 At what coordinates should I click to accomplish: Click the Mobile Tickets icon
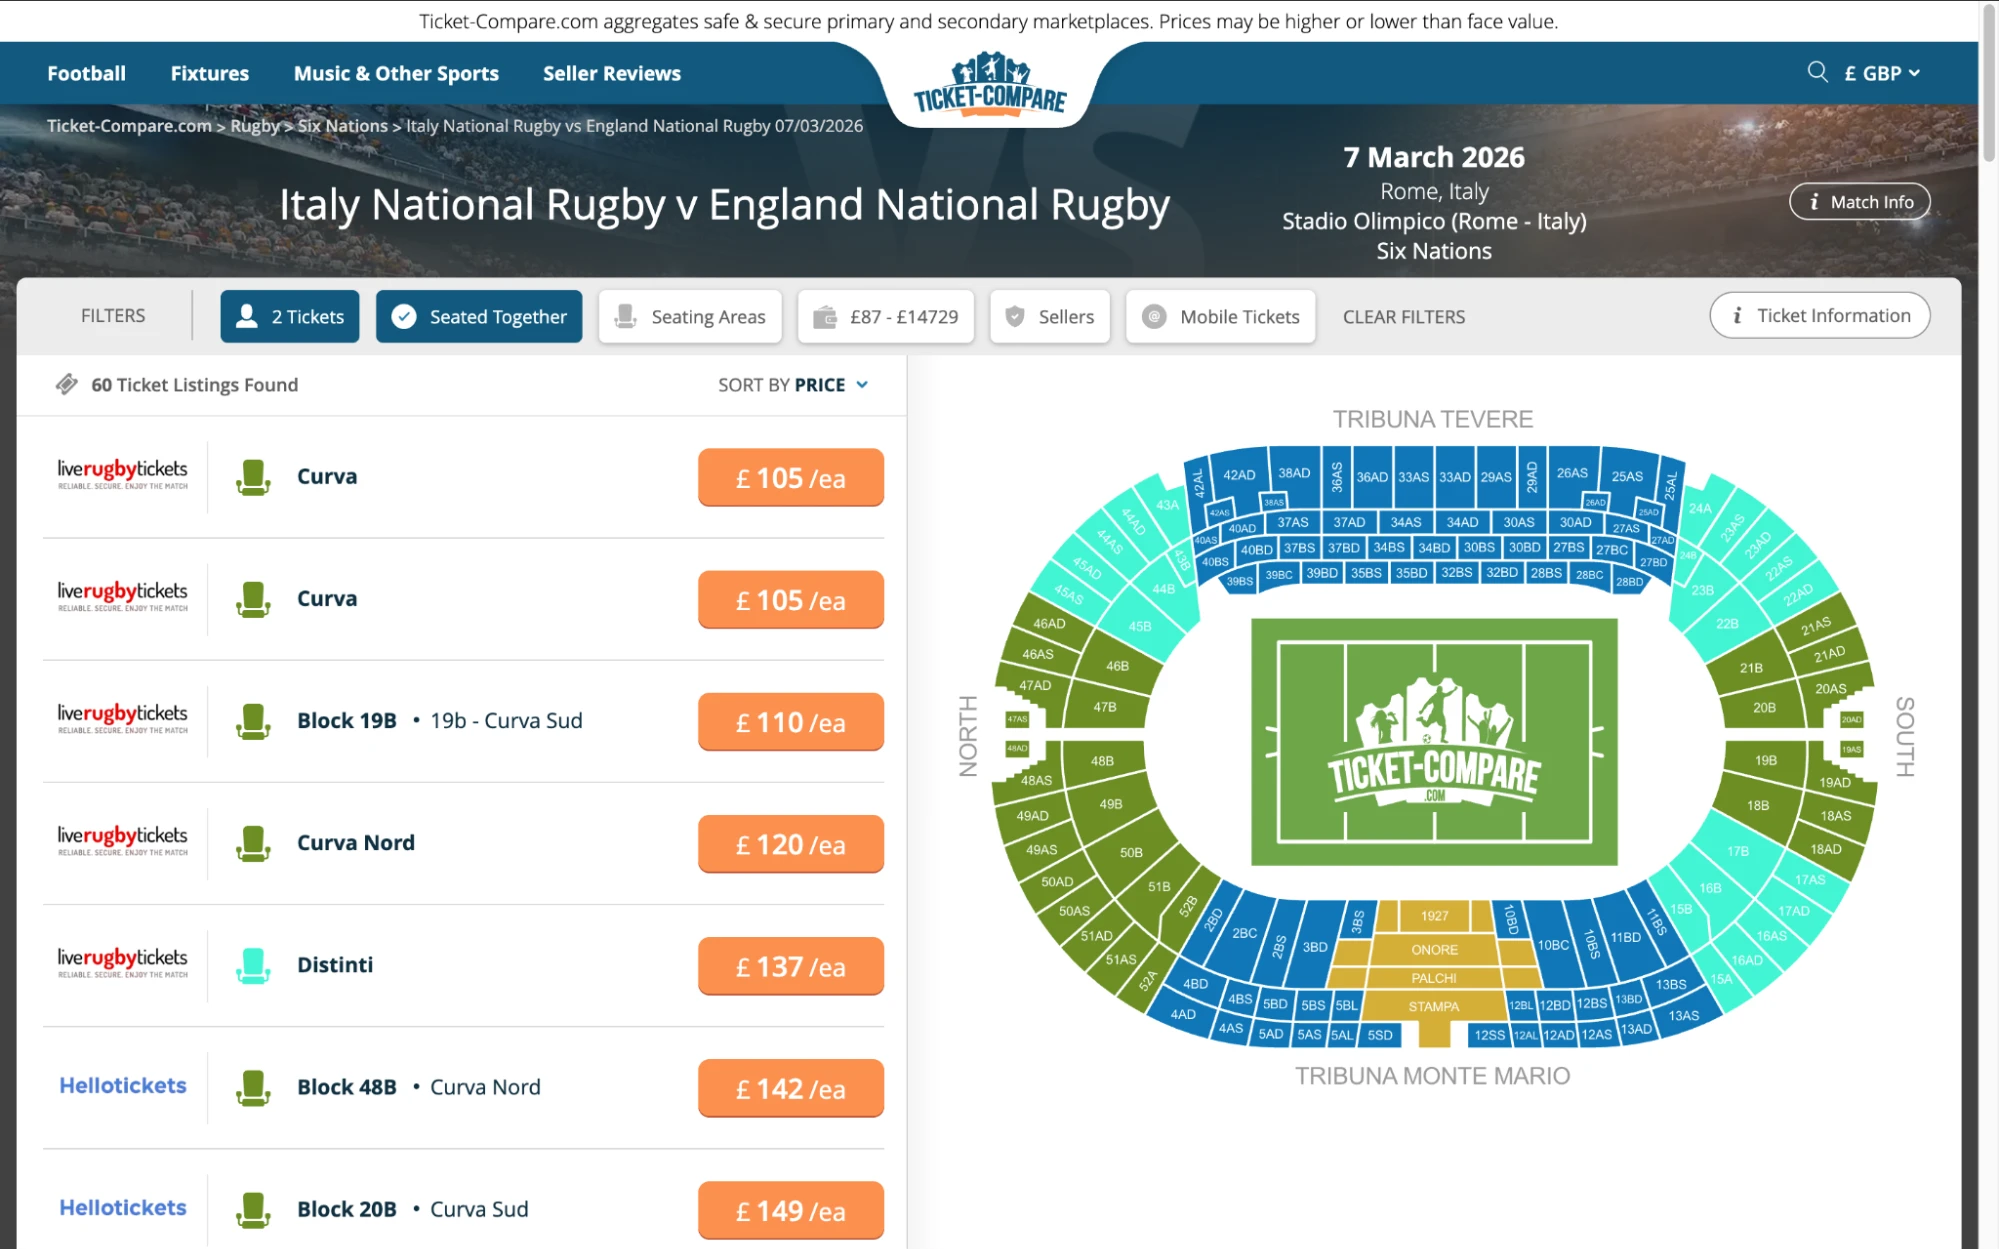[x=1153, y=316]
